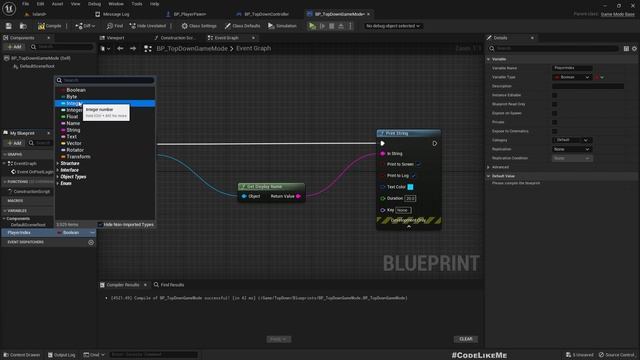Click the Eject playback icon
The height and width of the screenshot is (360, 640).
click(341, 26)
